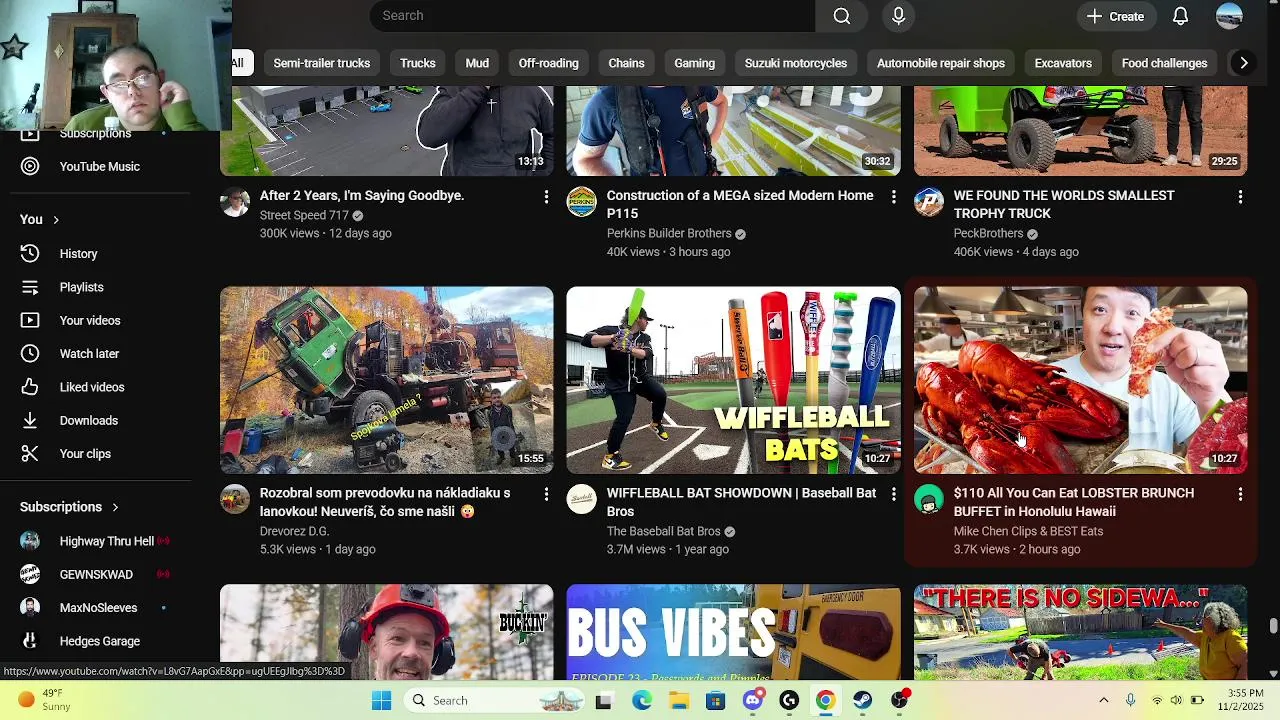
Task: Open Street Speed 717 channel avatar
Action: tap(235, 202)
